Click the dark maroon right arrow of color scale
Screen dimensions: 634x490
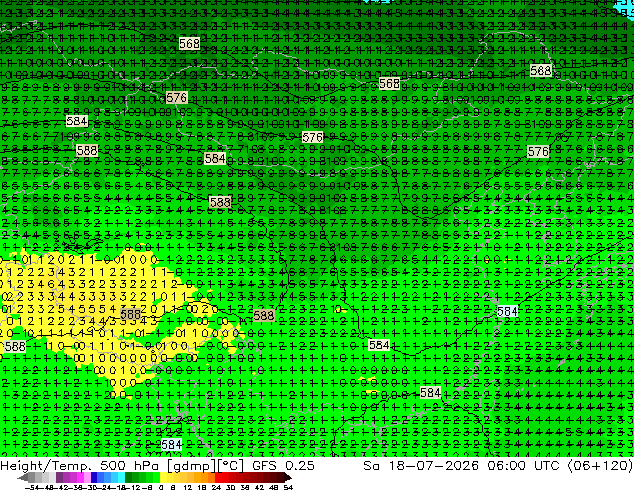point(288,477)
